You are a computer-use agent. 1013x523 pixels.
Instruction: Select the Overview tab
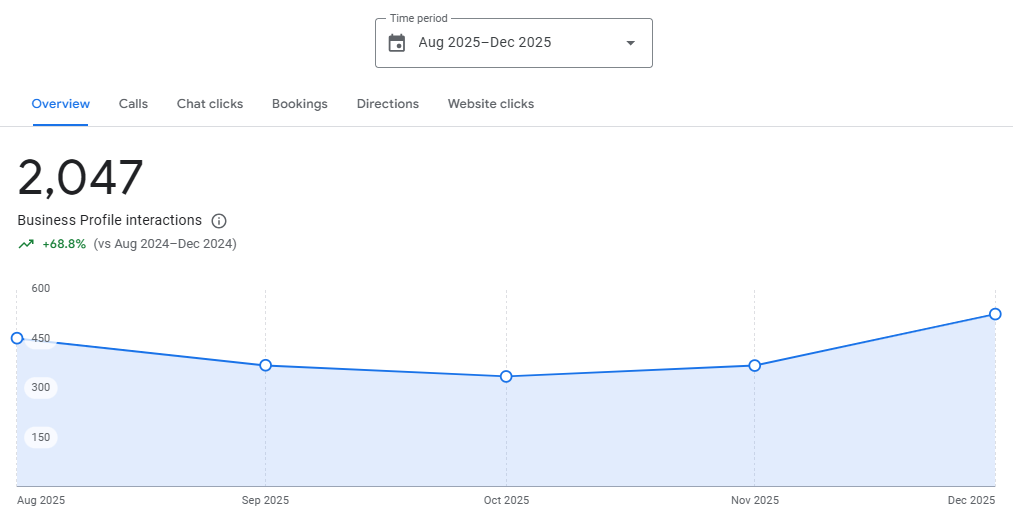point(61,104)
